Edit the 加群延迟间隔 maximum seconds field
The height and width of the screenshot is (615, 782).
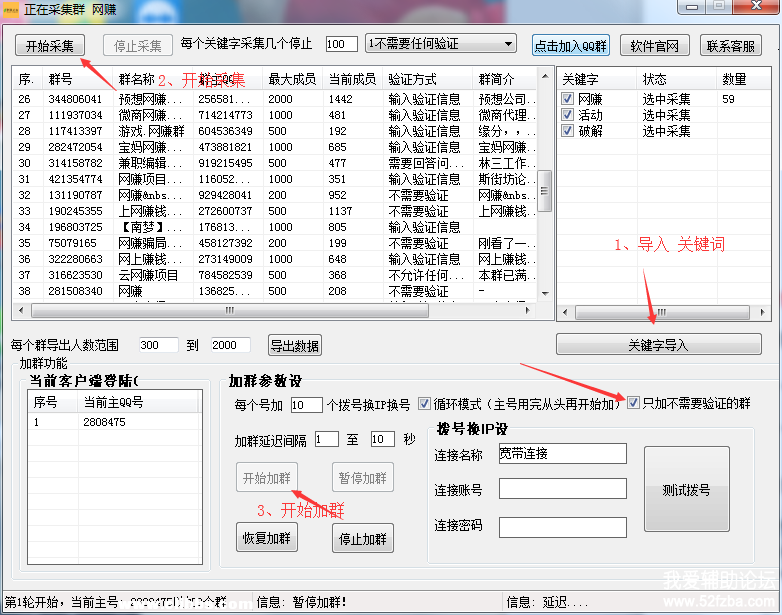383,439
